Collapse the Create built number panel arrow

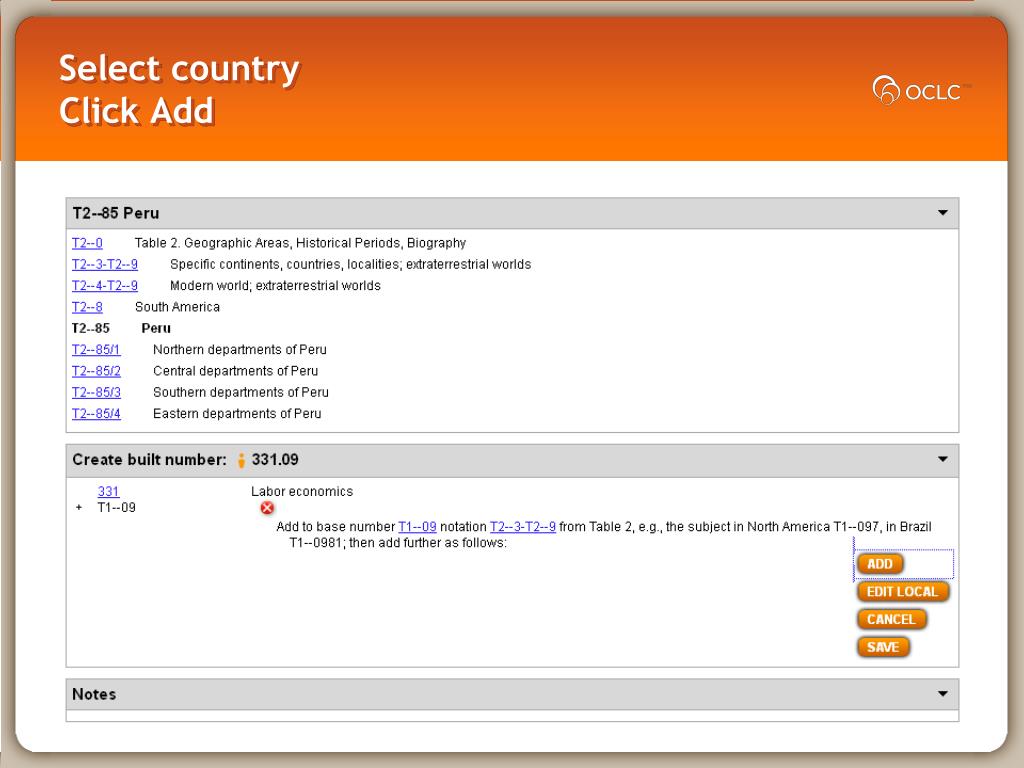[942, 459]
